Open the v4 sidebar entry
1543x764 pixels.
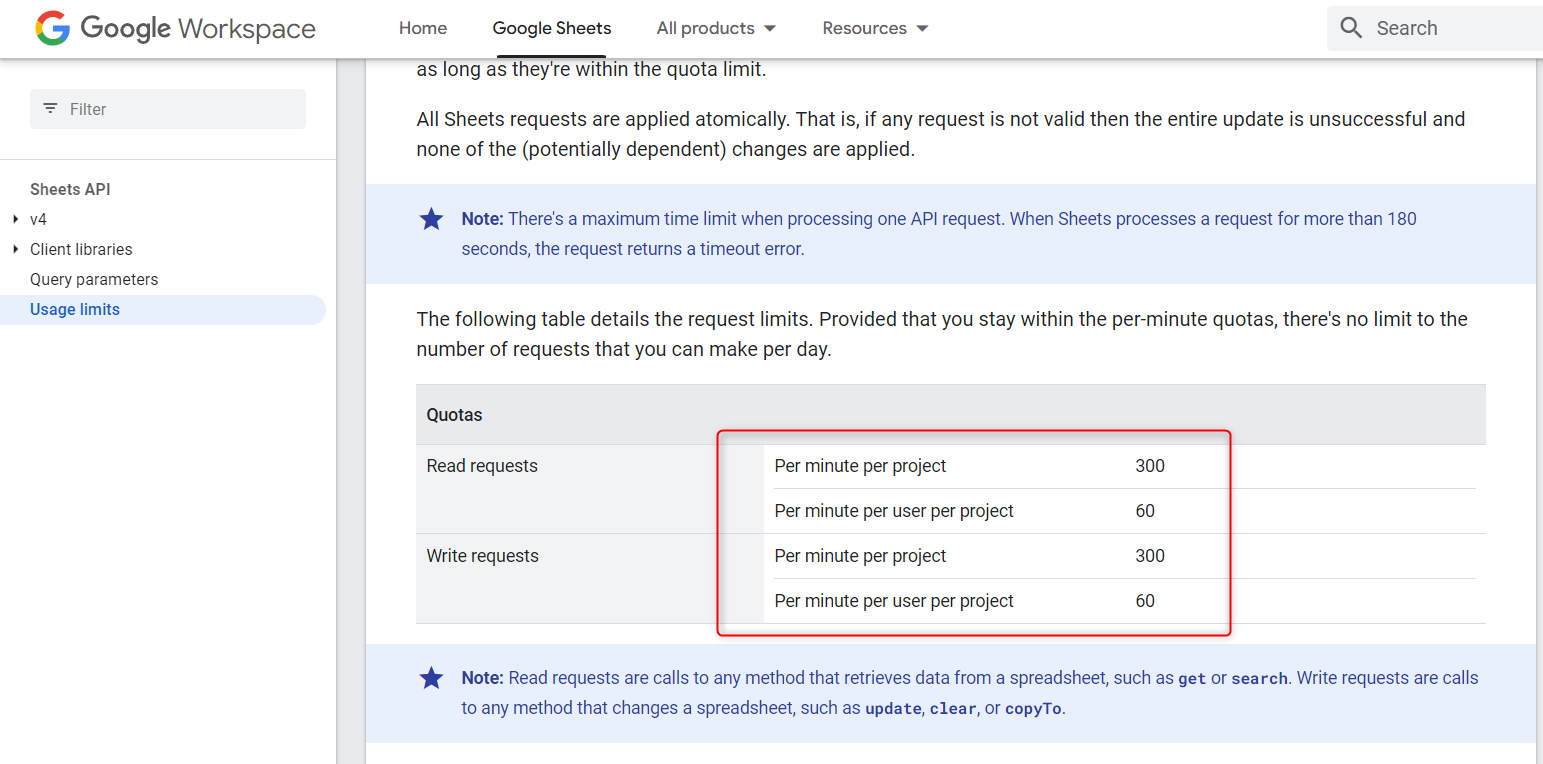[x=38, y=219]
